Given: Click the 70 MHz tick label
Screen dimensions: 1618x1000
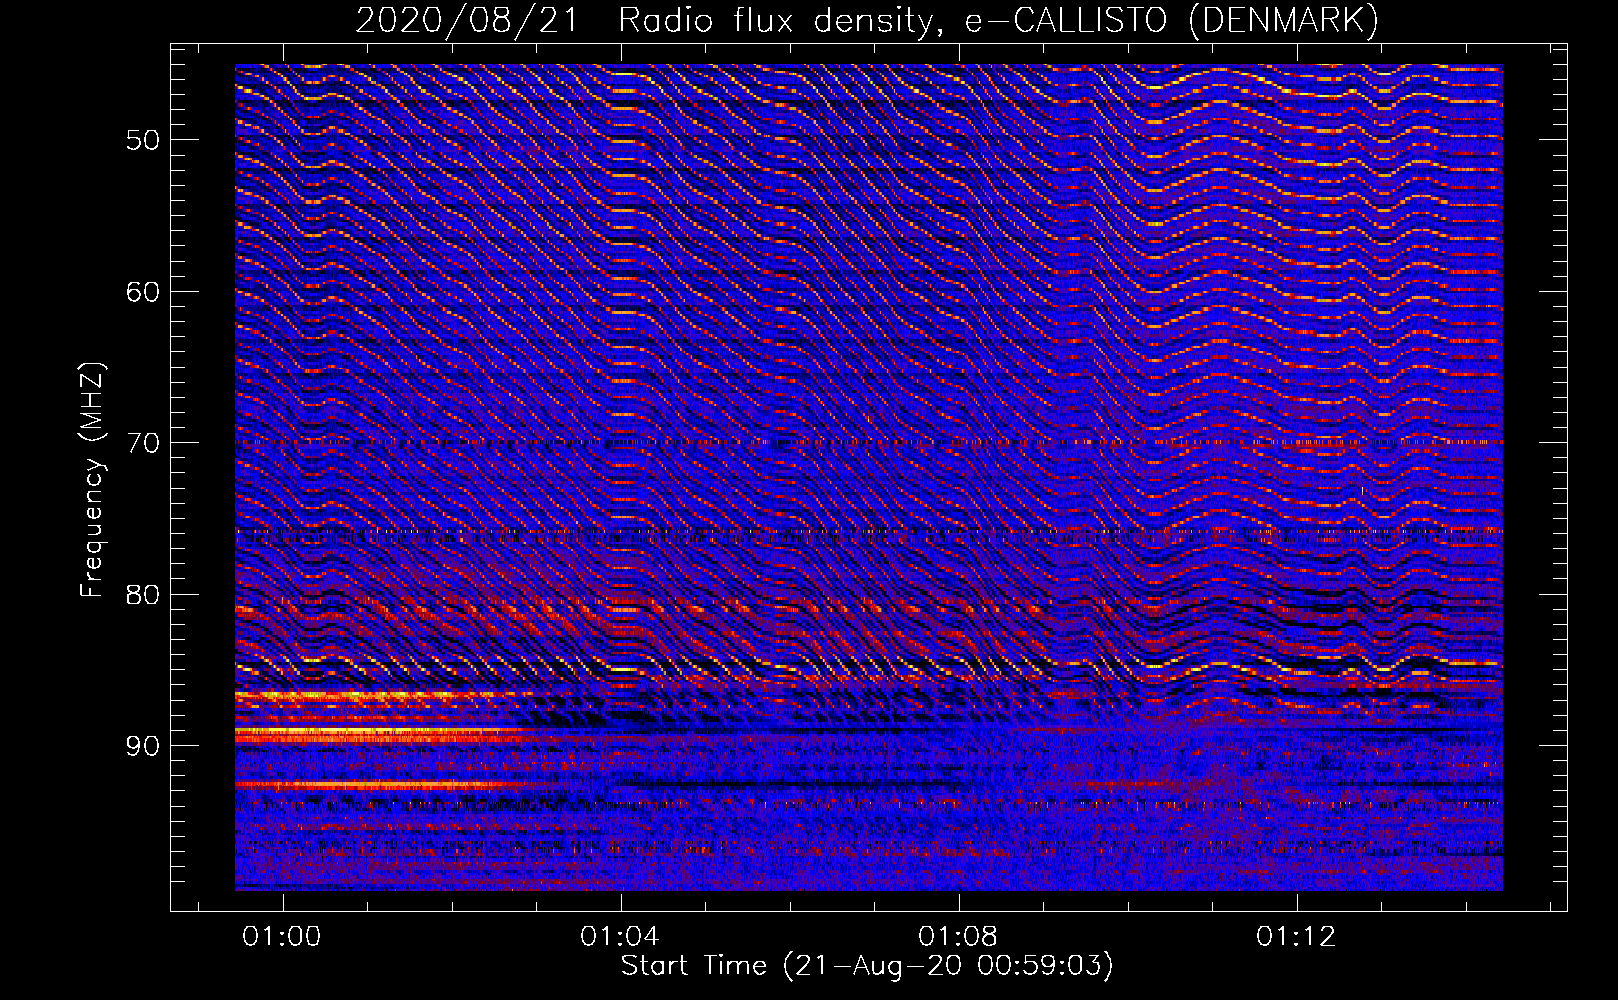Looking at the screenshot, I should click(143, 443).
